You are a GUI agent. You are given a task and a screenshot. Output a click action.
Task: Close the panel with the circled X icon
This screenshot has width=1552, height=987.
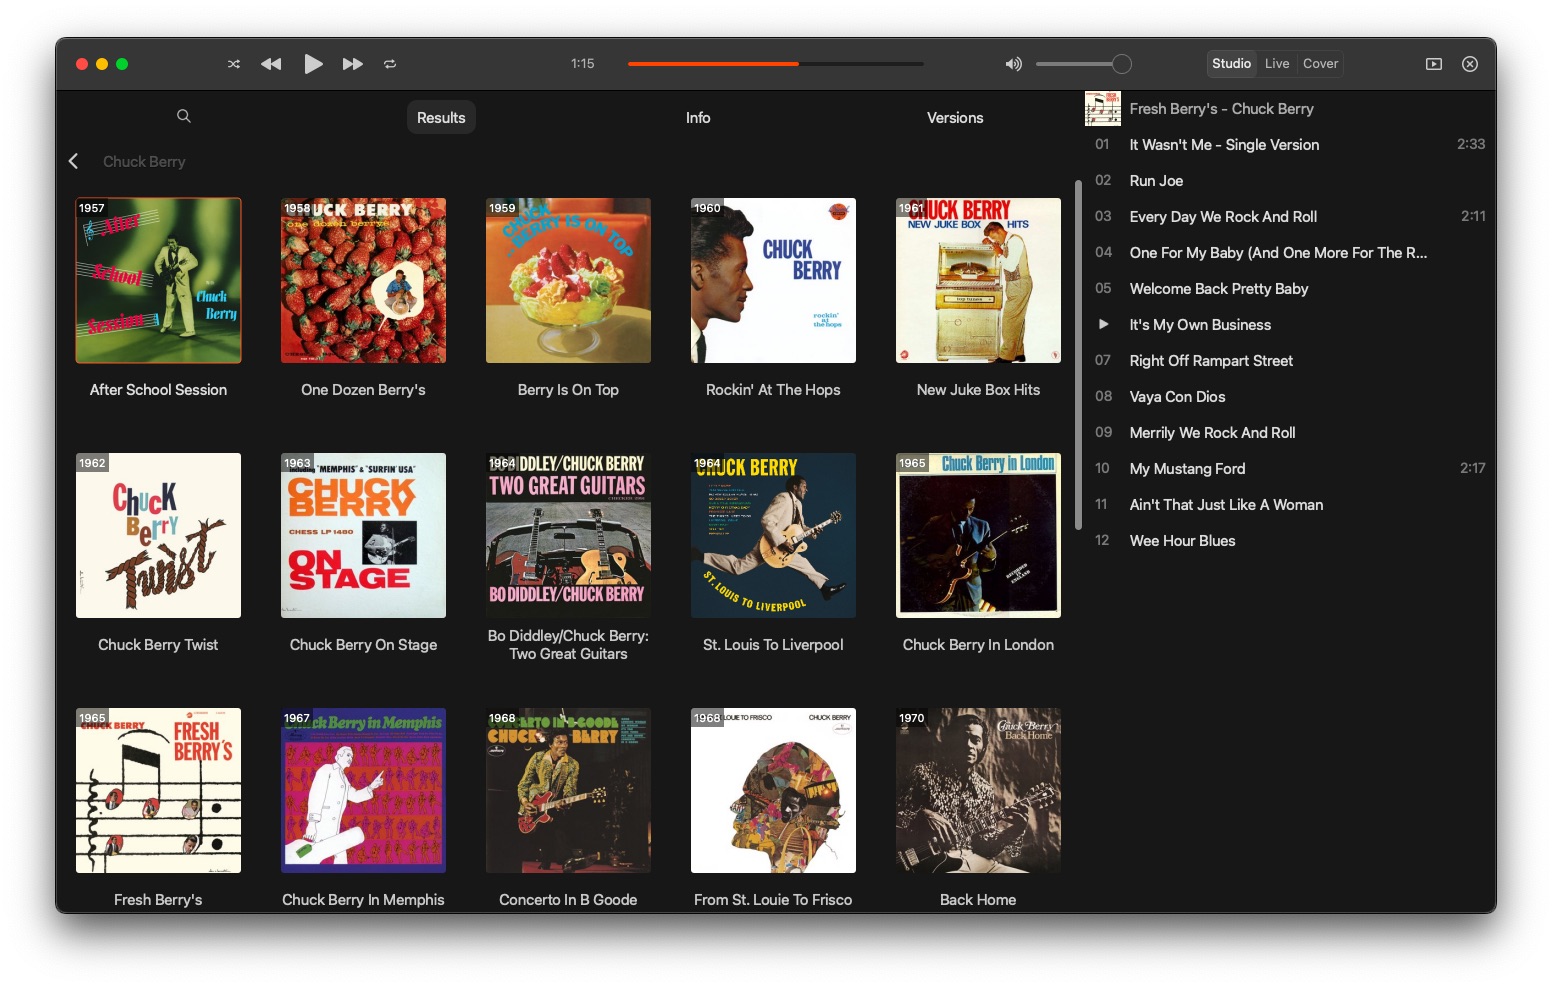point(1470,64)
